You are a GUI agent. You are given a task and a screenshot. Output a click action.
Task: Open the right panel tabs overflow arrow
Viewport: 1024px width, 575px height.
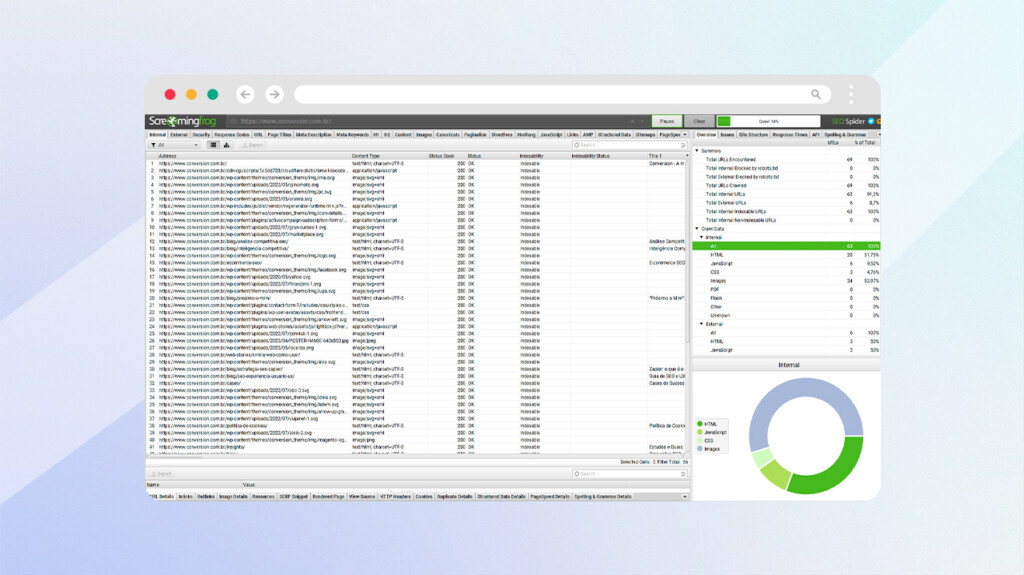coord(878,135)
